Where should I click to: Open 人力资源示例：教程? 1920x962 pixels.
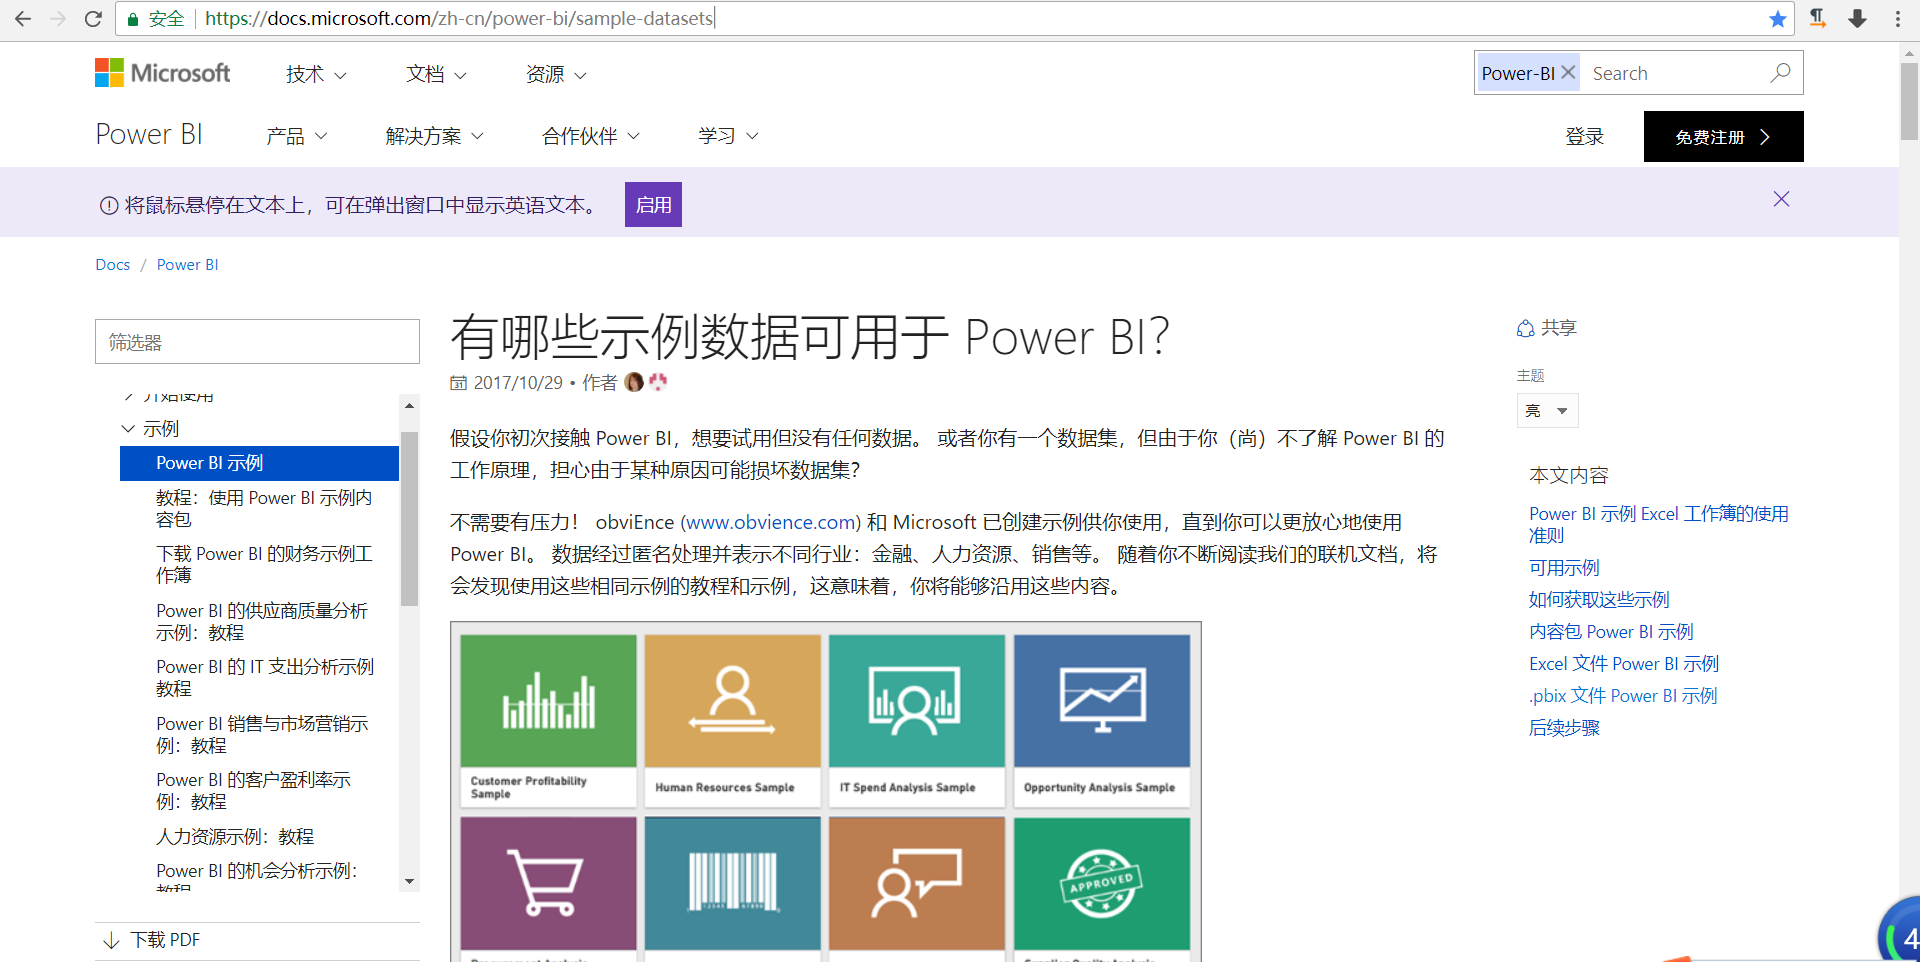point(235,837)
